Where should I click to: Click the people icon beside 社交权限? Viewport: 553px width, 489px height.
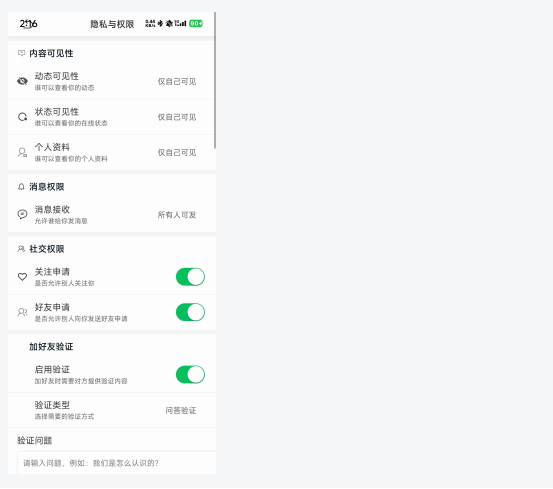coord(21,249)
